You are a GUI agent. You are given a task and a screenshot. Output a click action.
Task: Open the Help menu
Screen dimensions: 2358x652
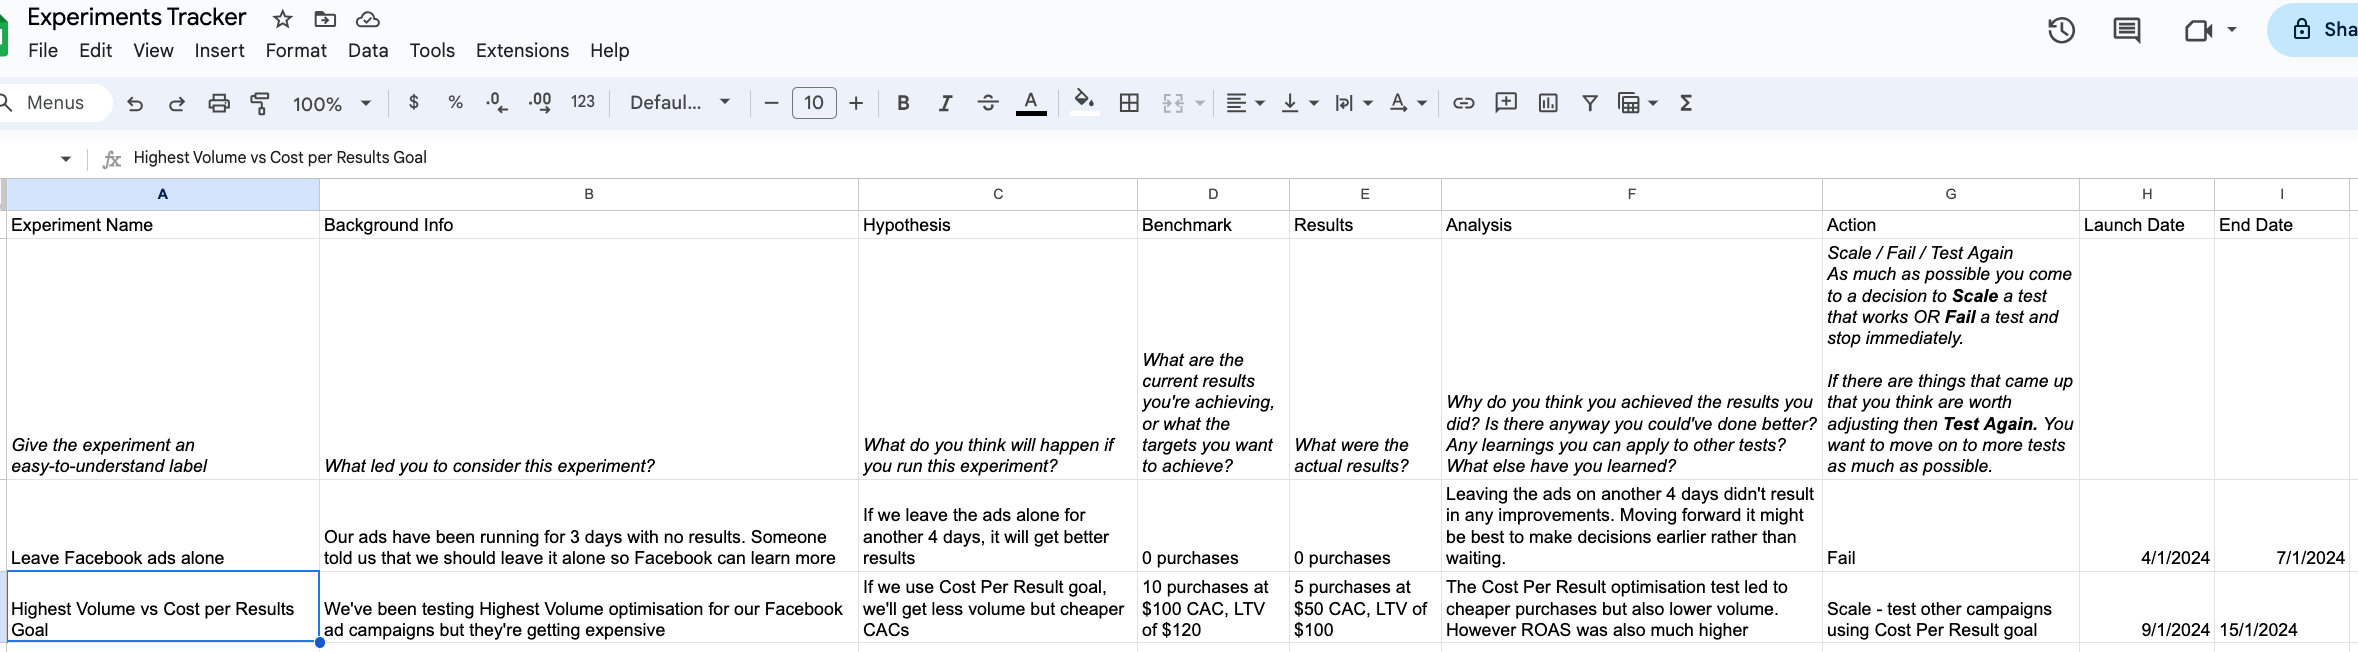pos(609,50)
